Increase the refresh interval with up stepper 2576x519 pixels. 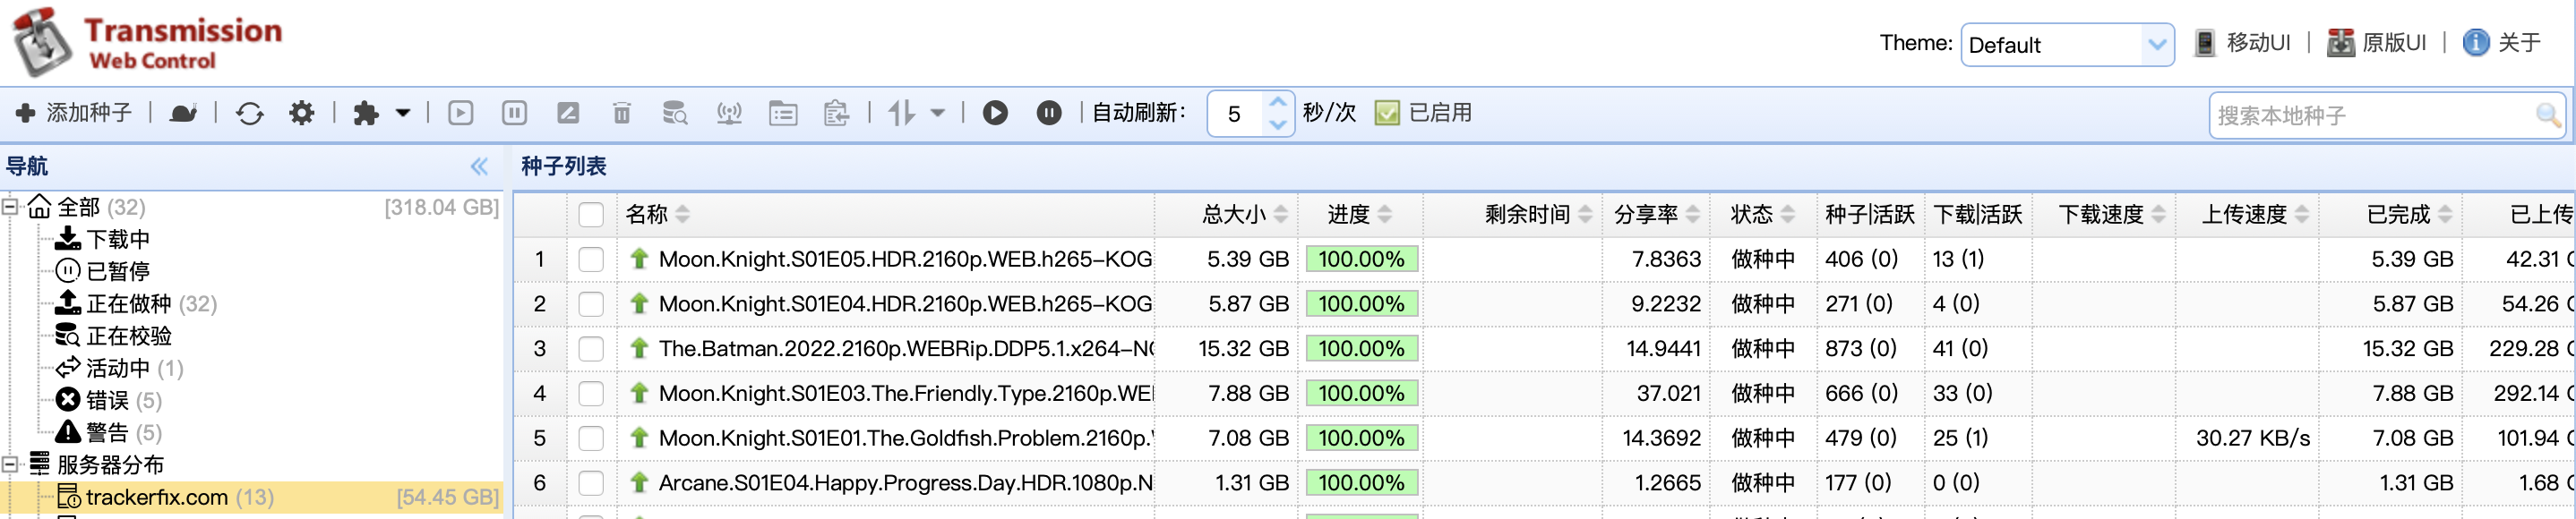coord(1278,102)
